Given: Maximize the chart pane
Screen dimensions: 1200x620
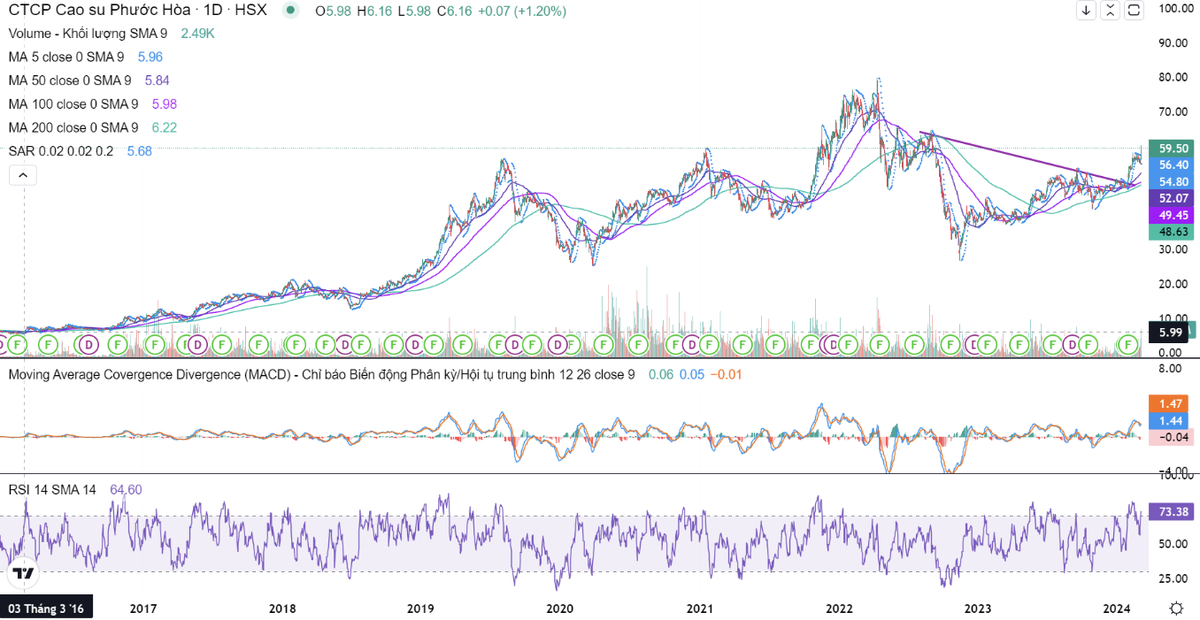Looking at the screenshot, I should pyautogui.click(x=1134, y=11).
